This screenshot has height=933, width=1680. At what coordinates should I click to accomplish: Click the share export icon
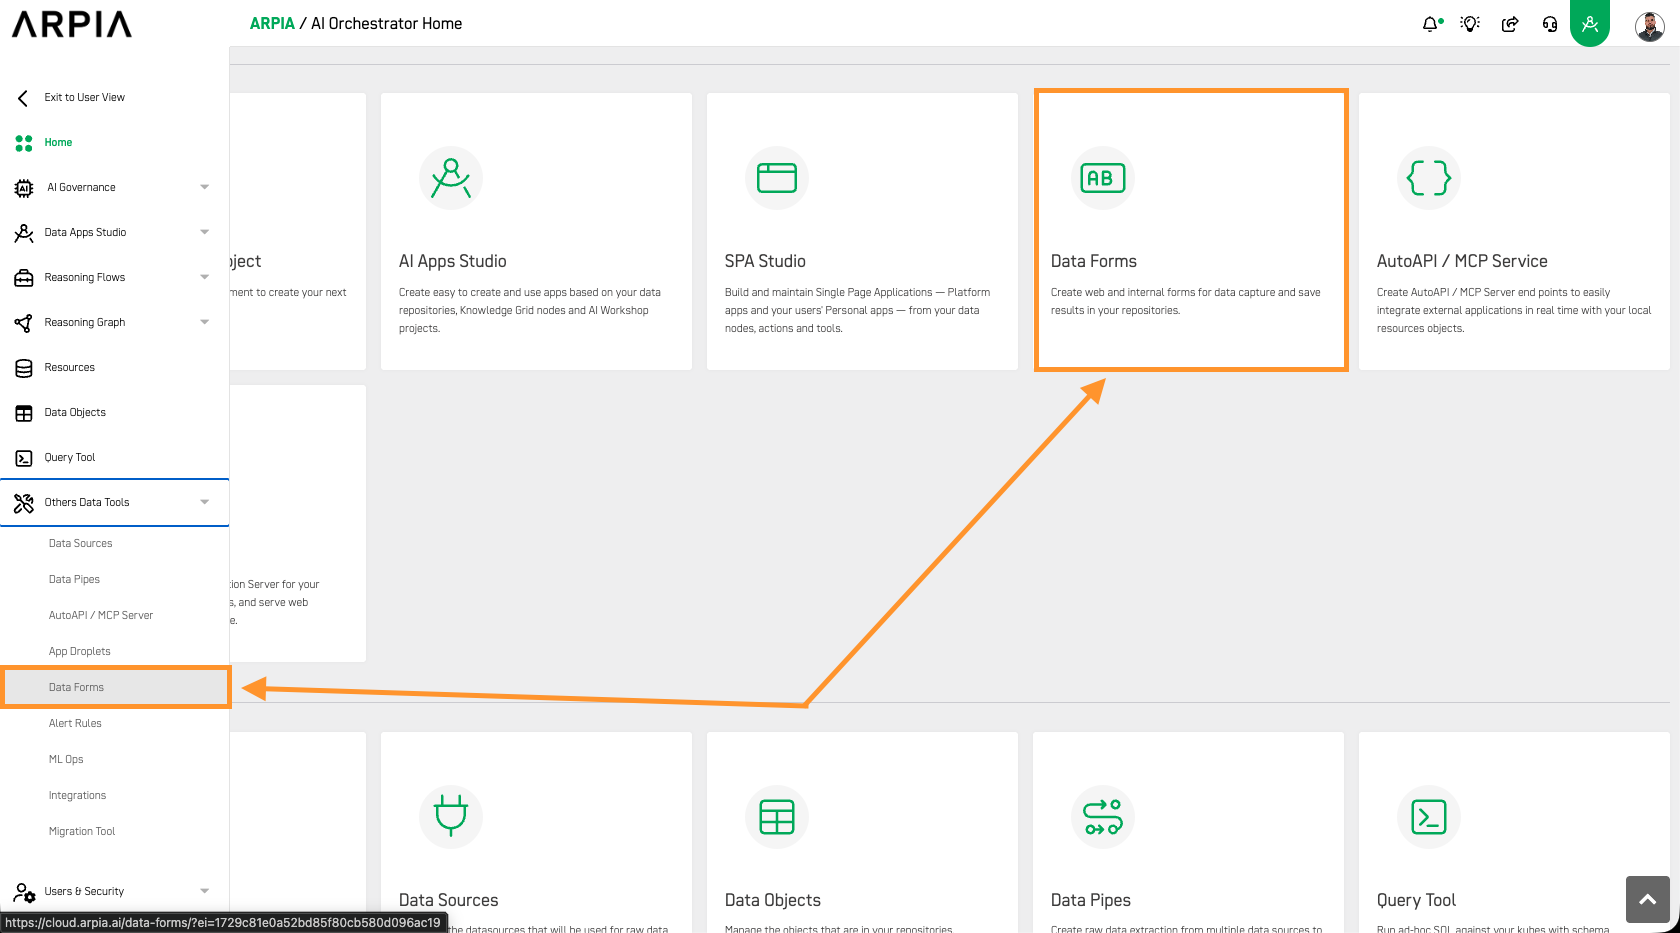coord(1510,24)
